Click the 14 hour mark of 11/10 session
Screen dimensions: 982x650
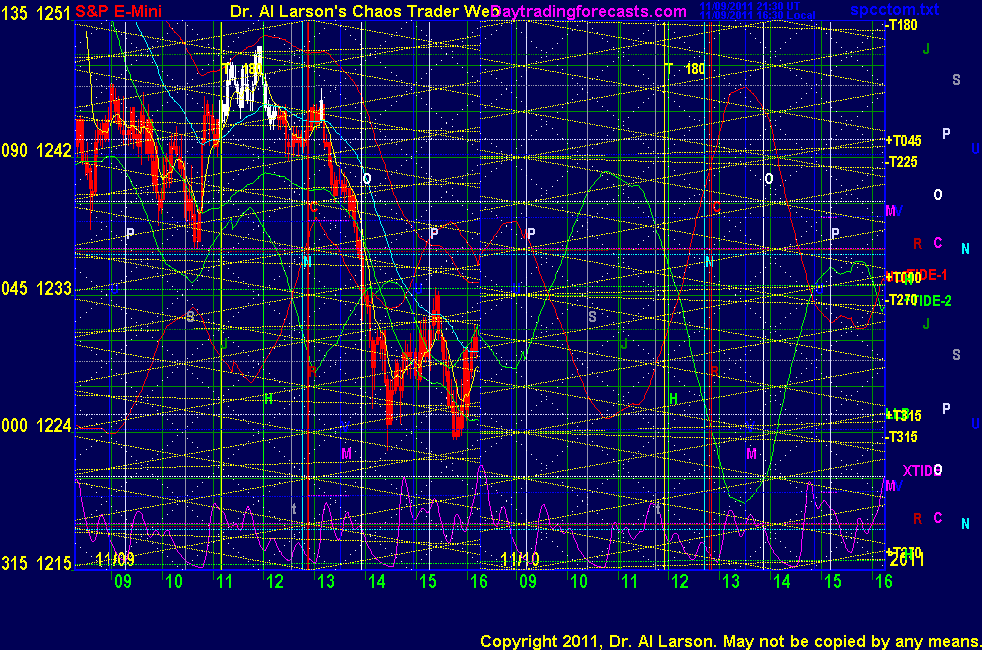782,582
